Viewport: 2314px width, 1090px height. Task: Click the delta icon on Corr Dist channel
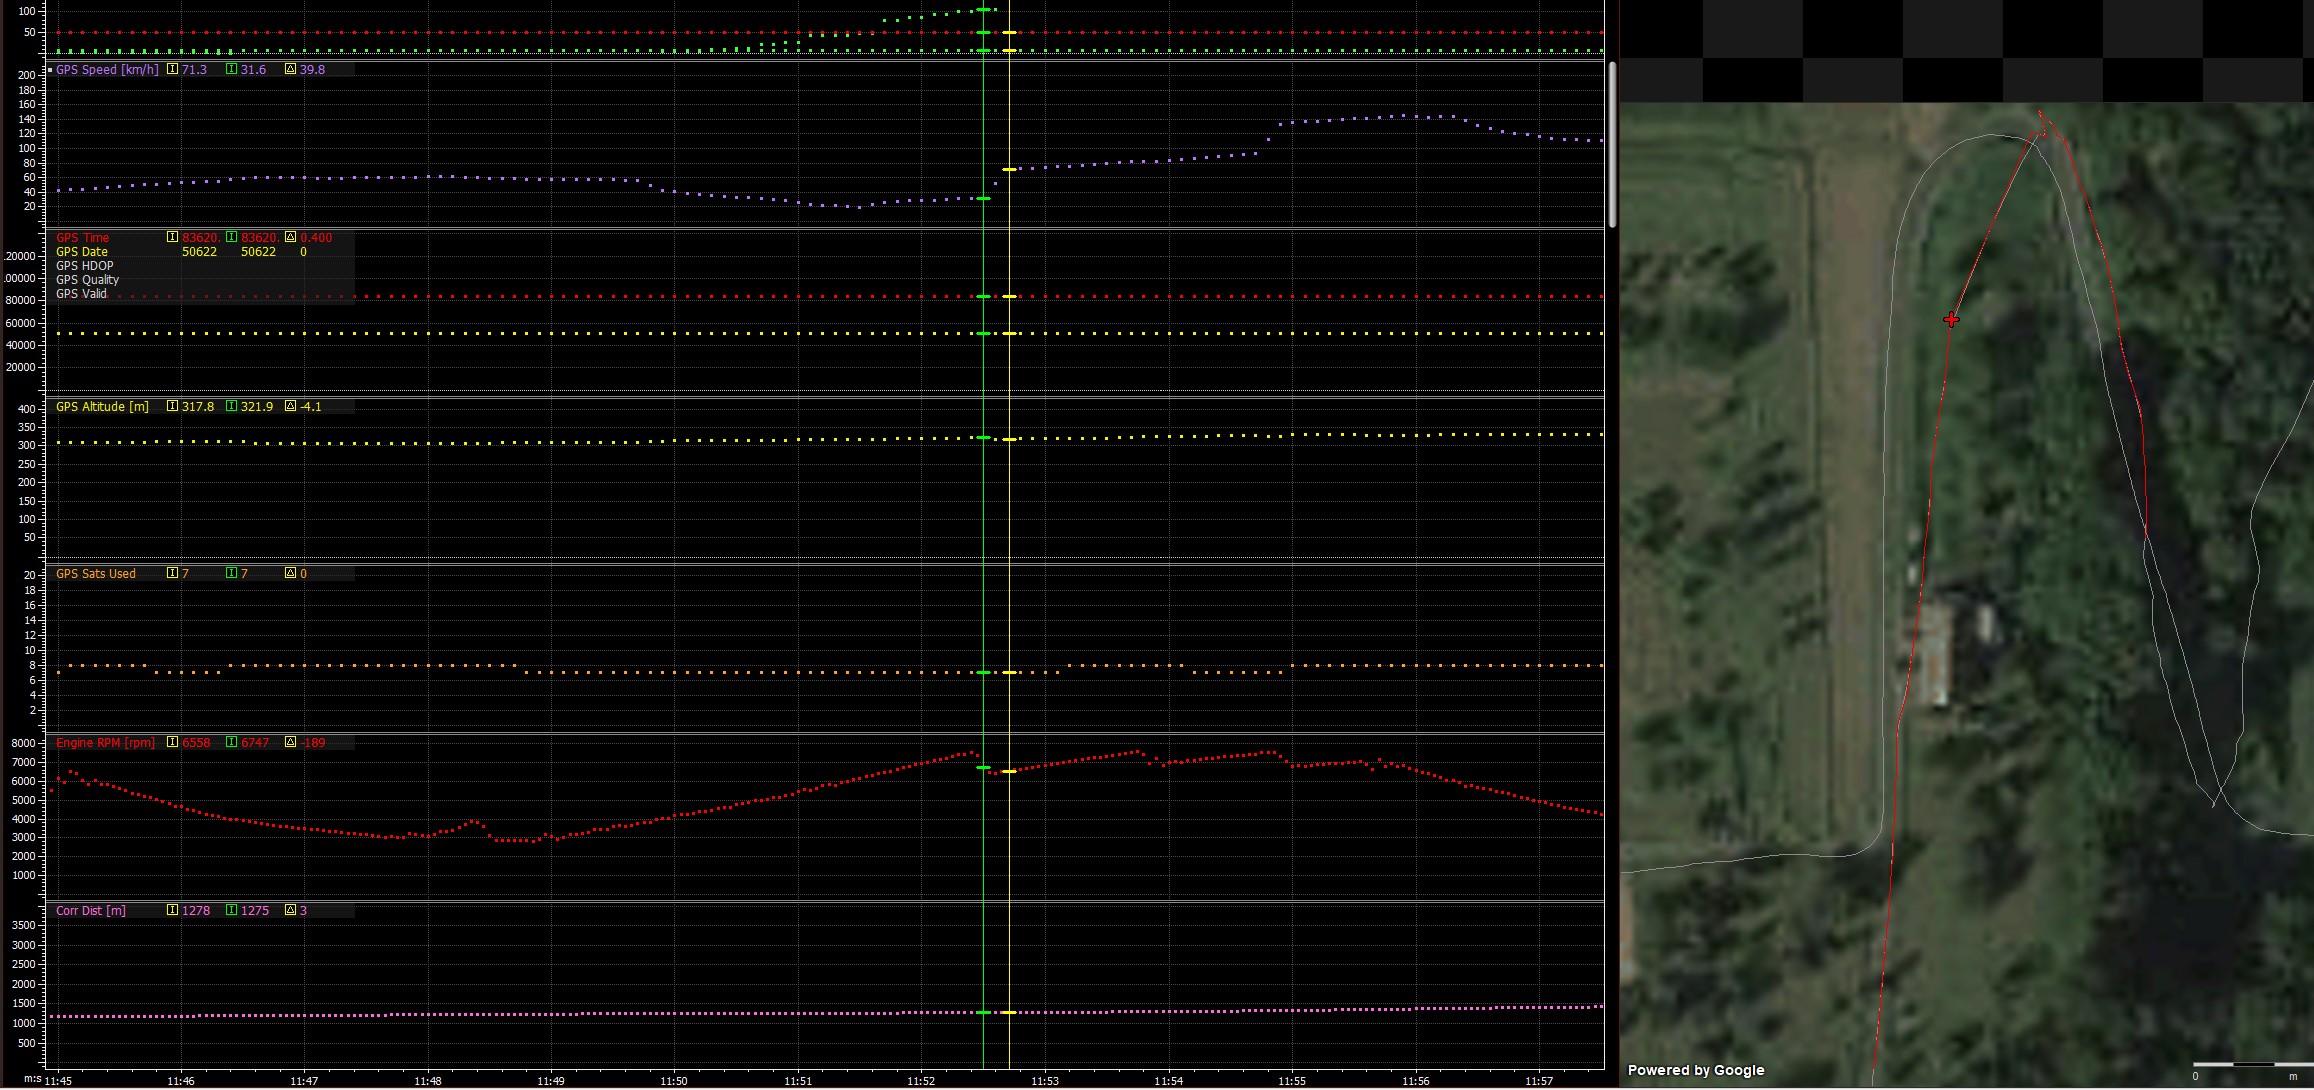tap(289, 911)
